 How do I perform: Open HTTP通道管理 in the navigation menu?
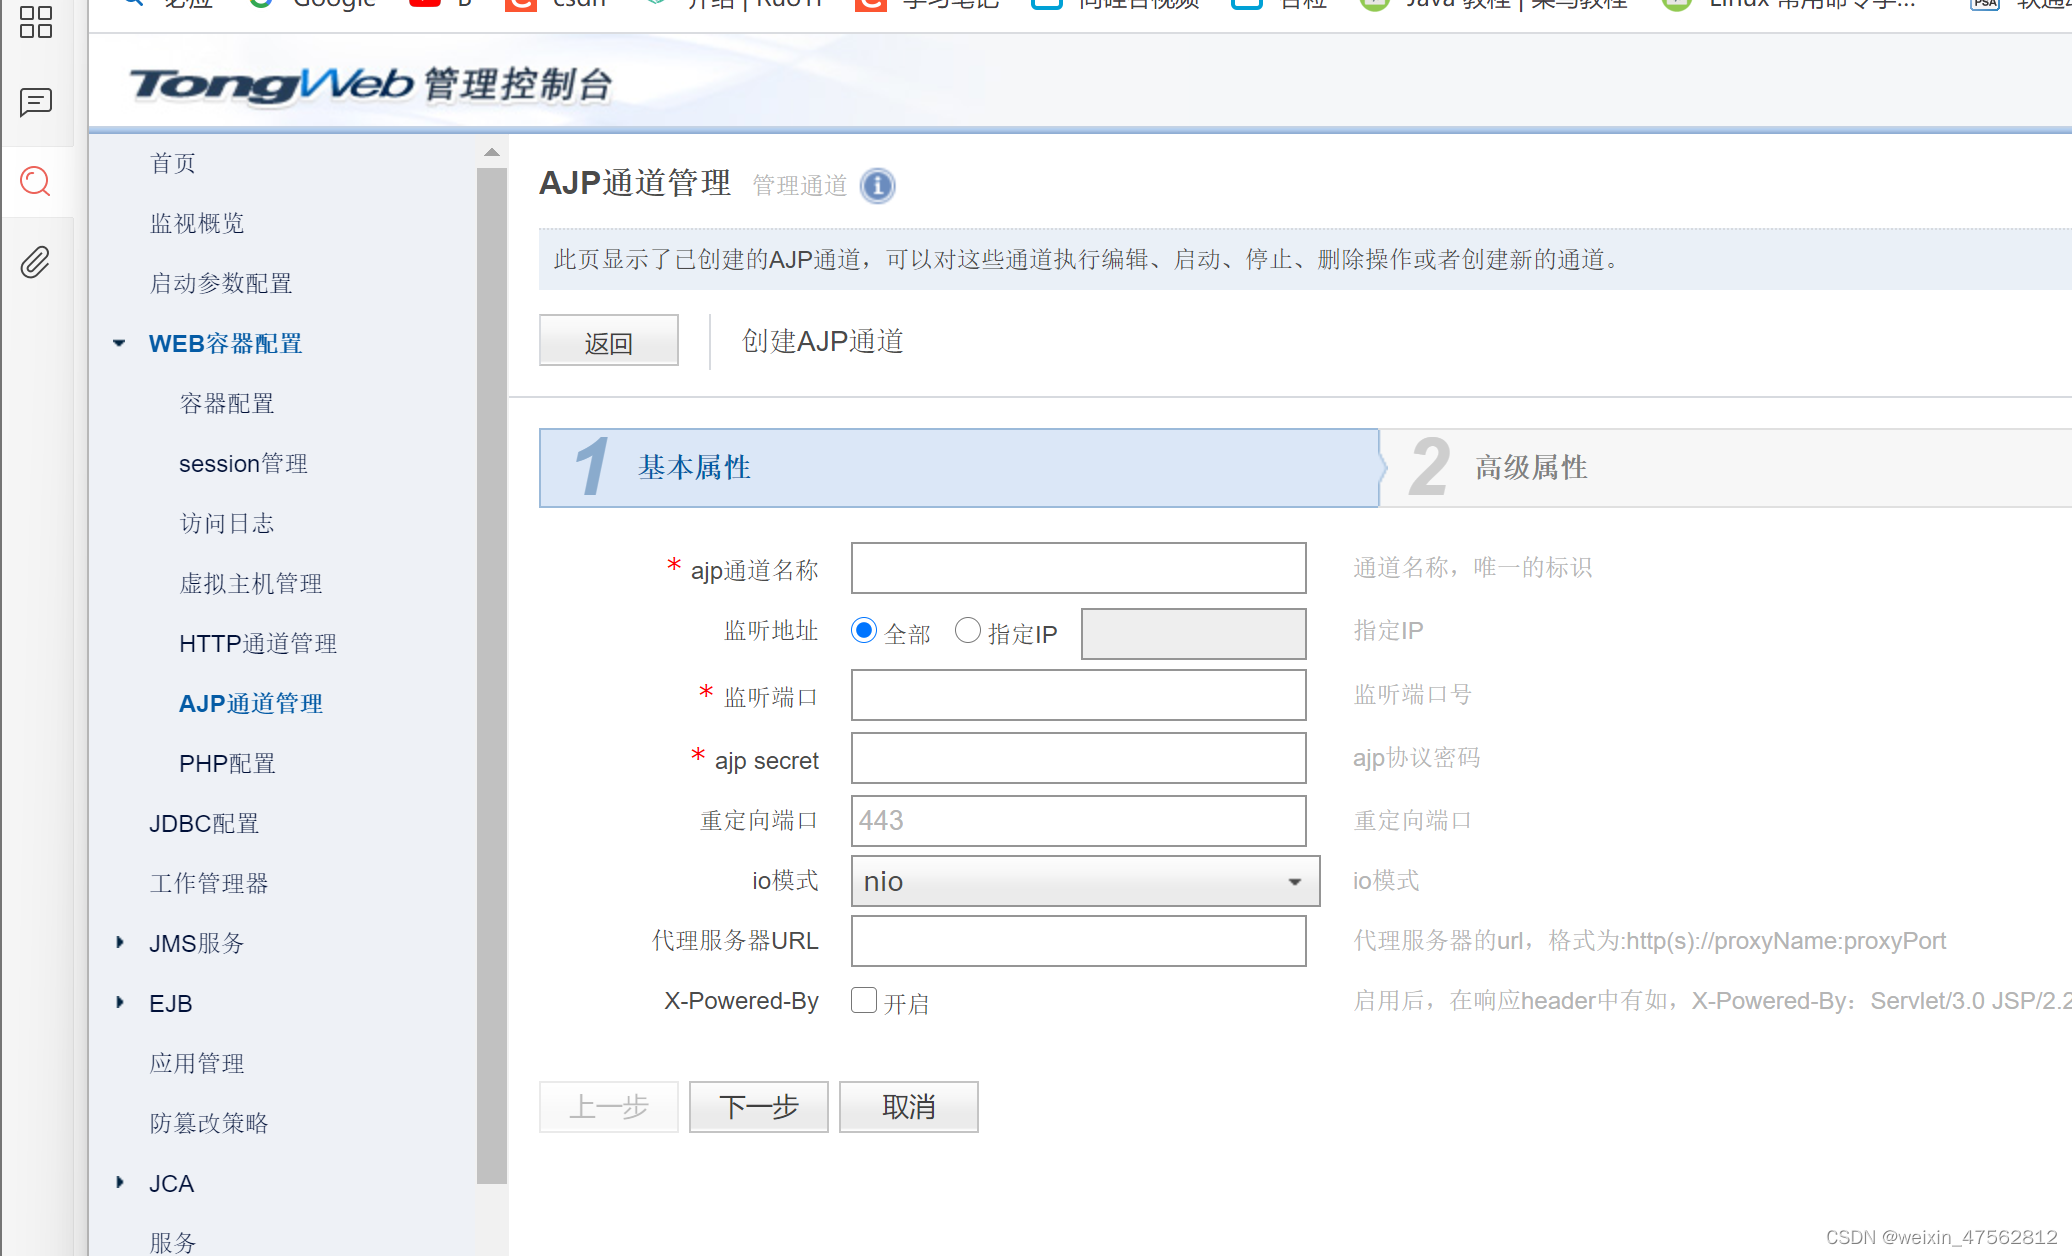257,643
